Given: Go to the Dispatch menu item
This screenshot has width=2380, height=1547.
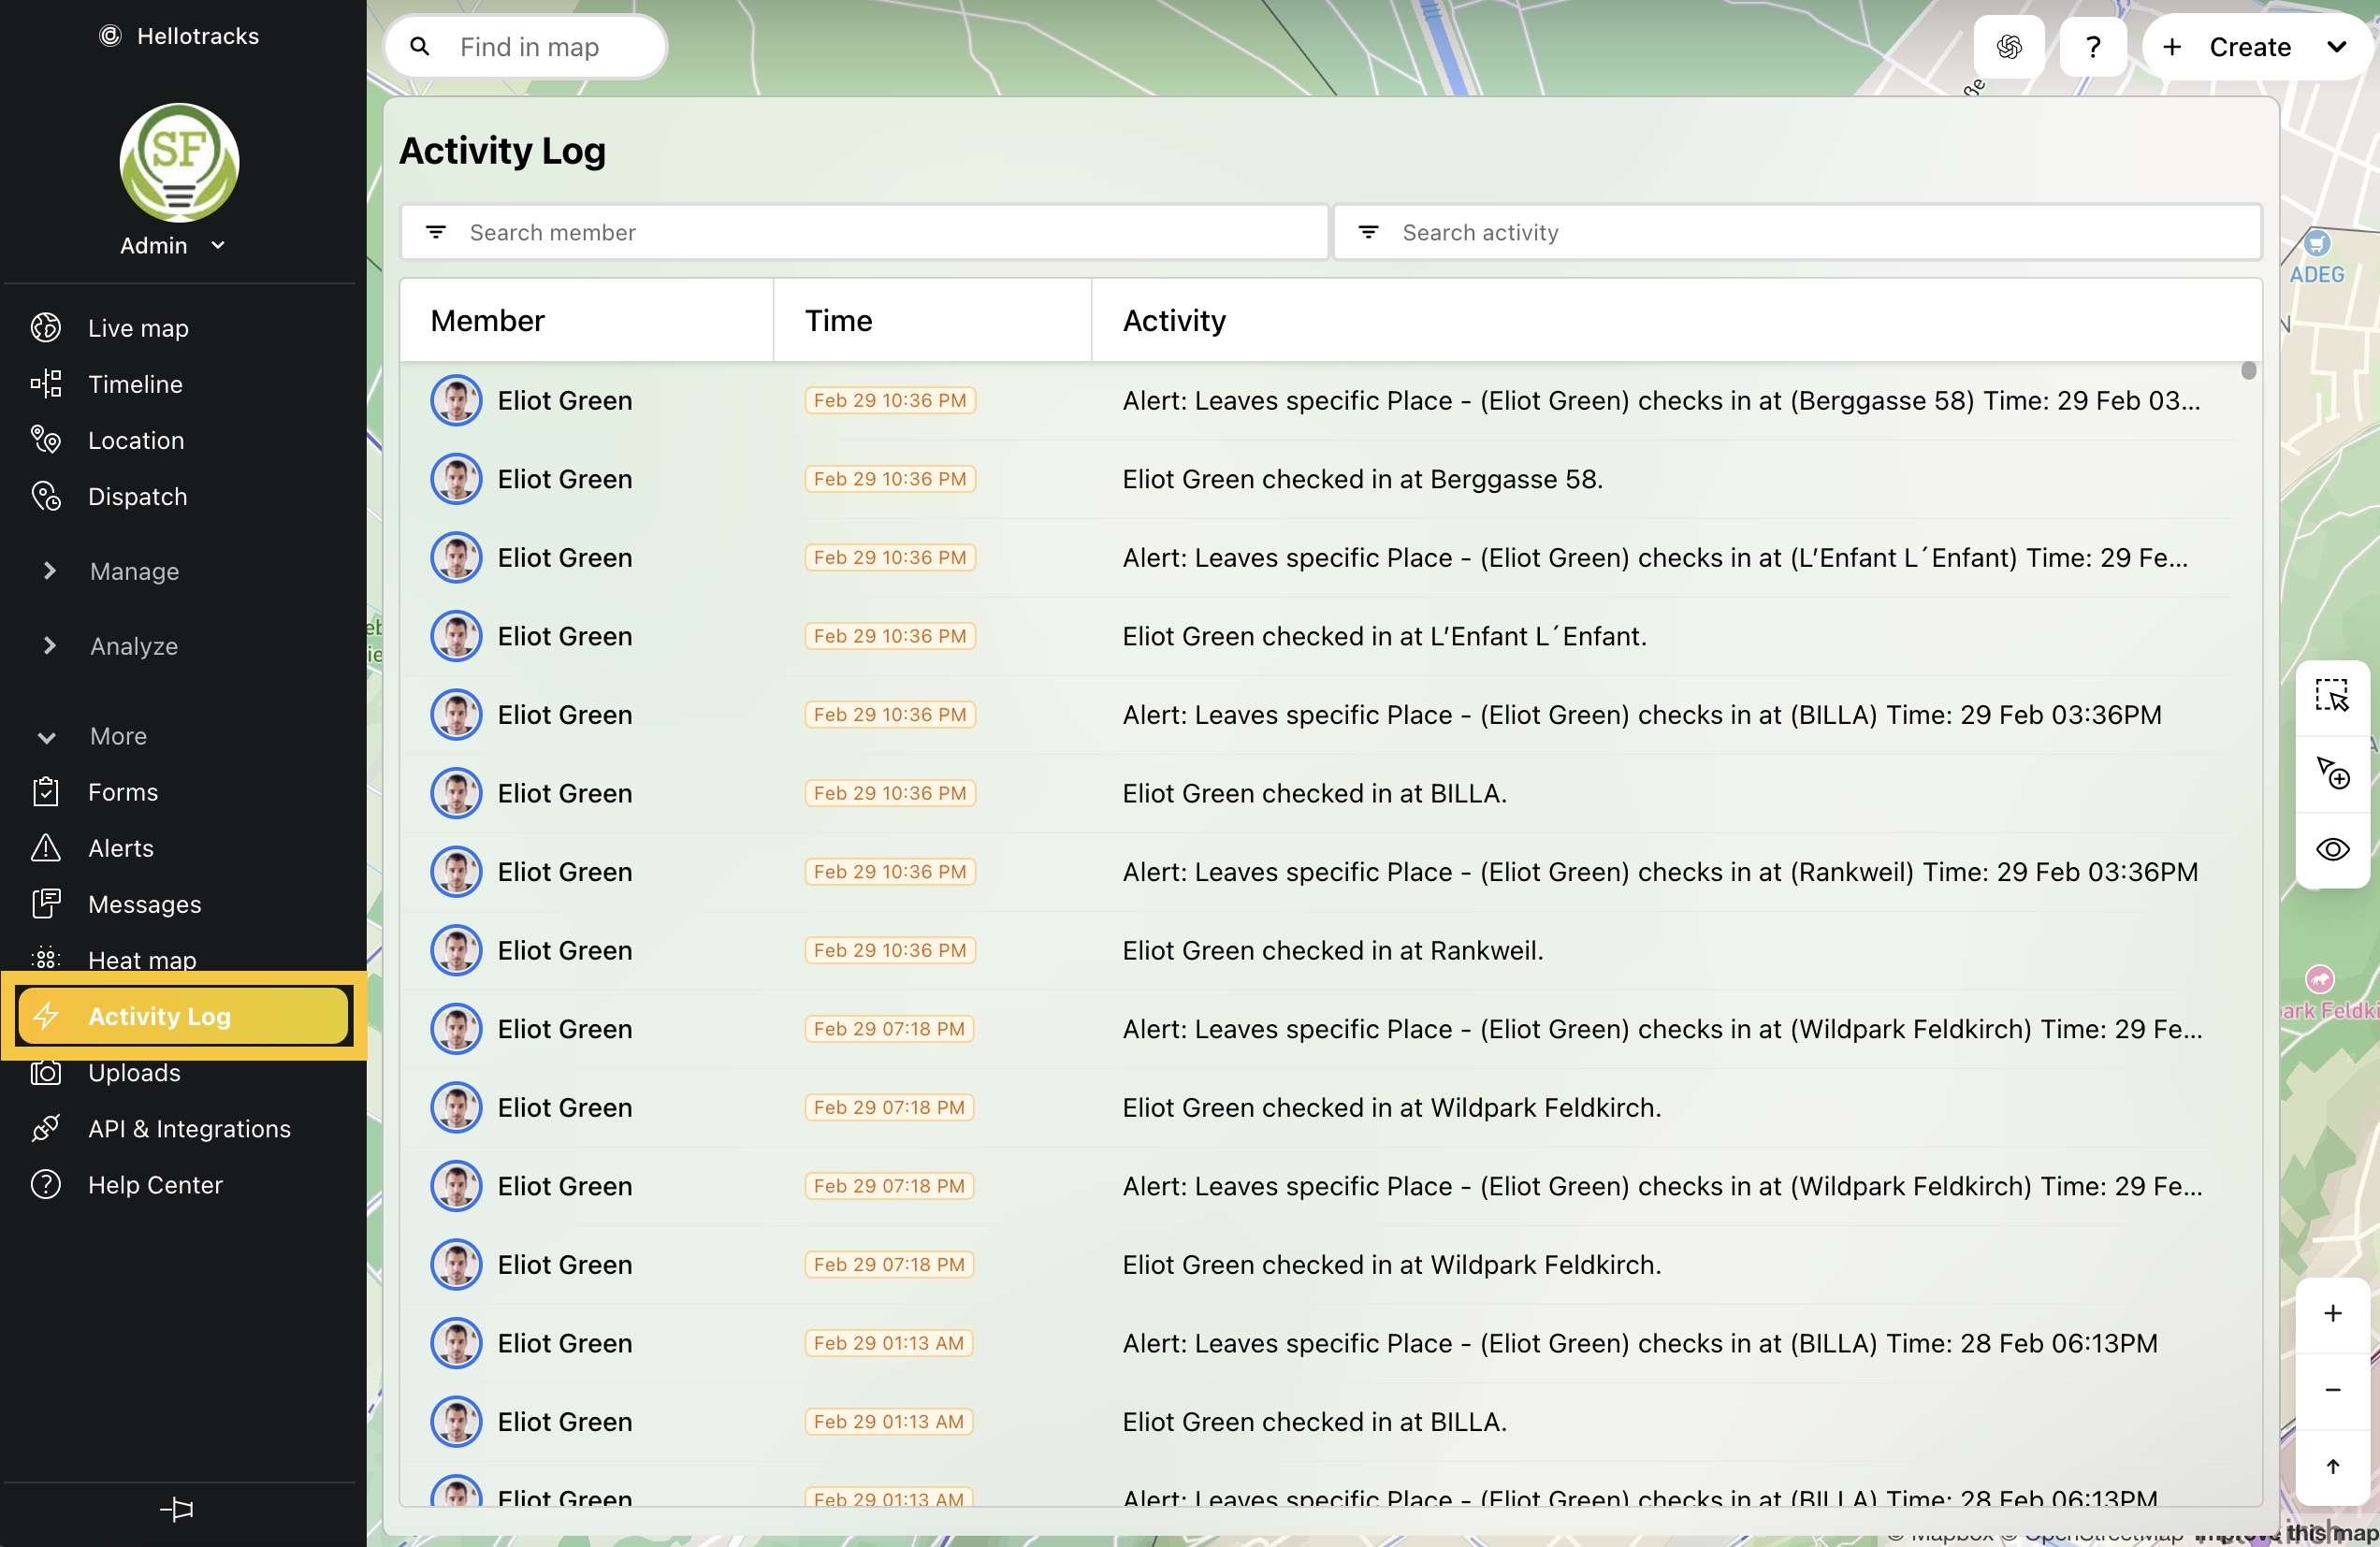Looking at the screenshot, I should (x=137, y=497).
